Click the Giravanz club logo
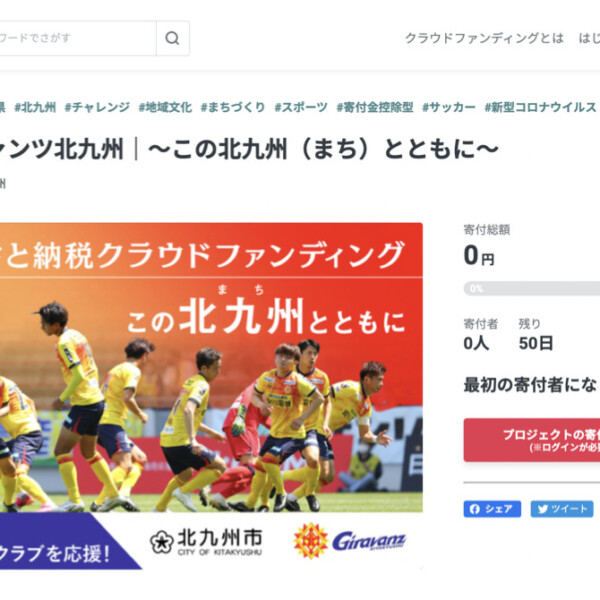Viewport: 600px width, 600px height. pyautogui.click(x=350, y=541)
